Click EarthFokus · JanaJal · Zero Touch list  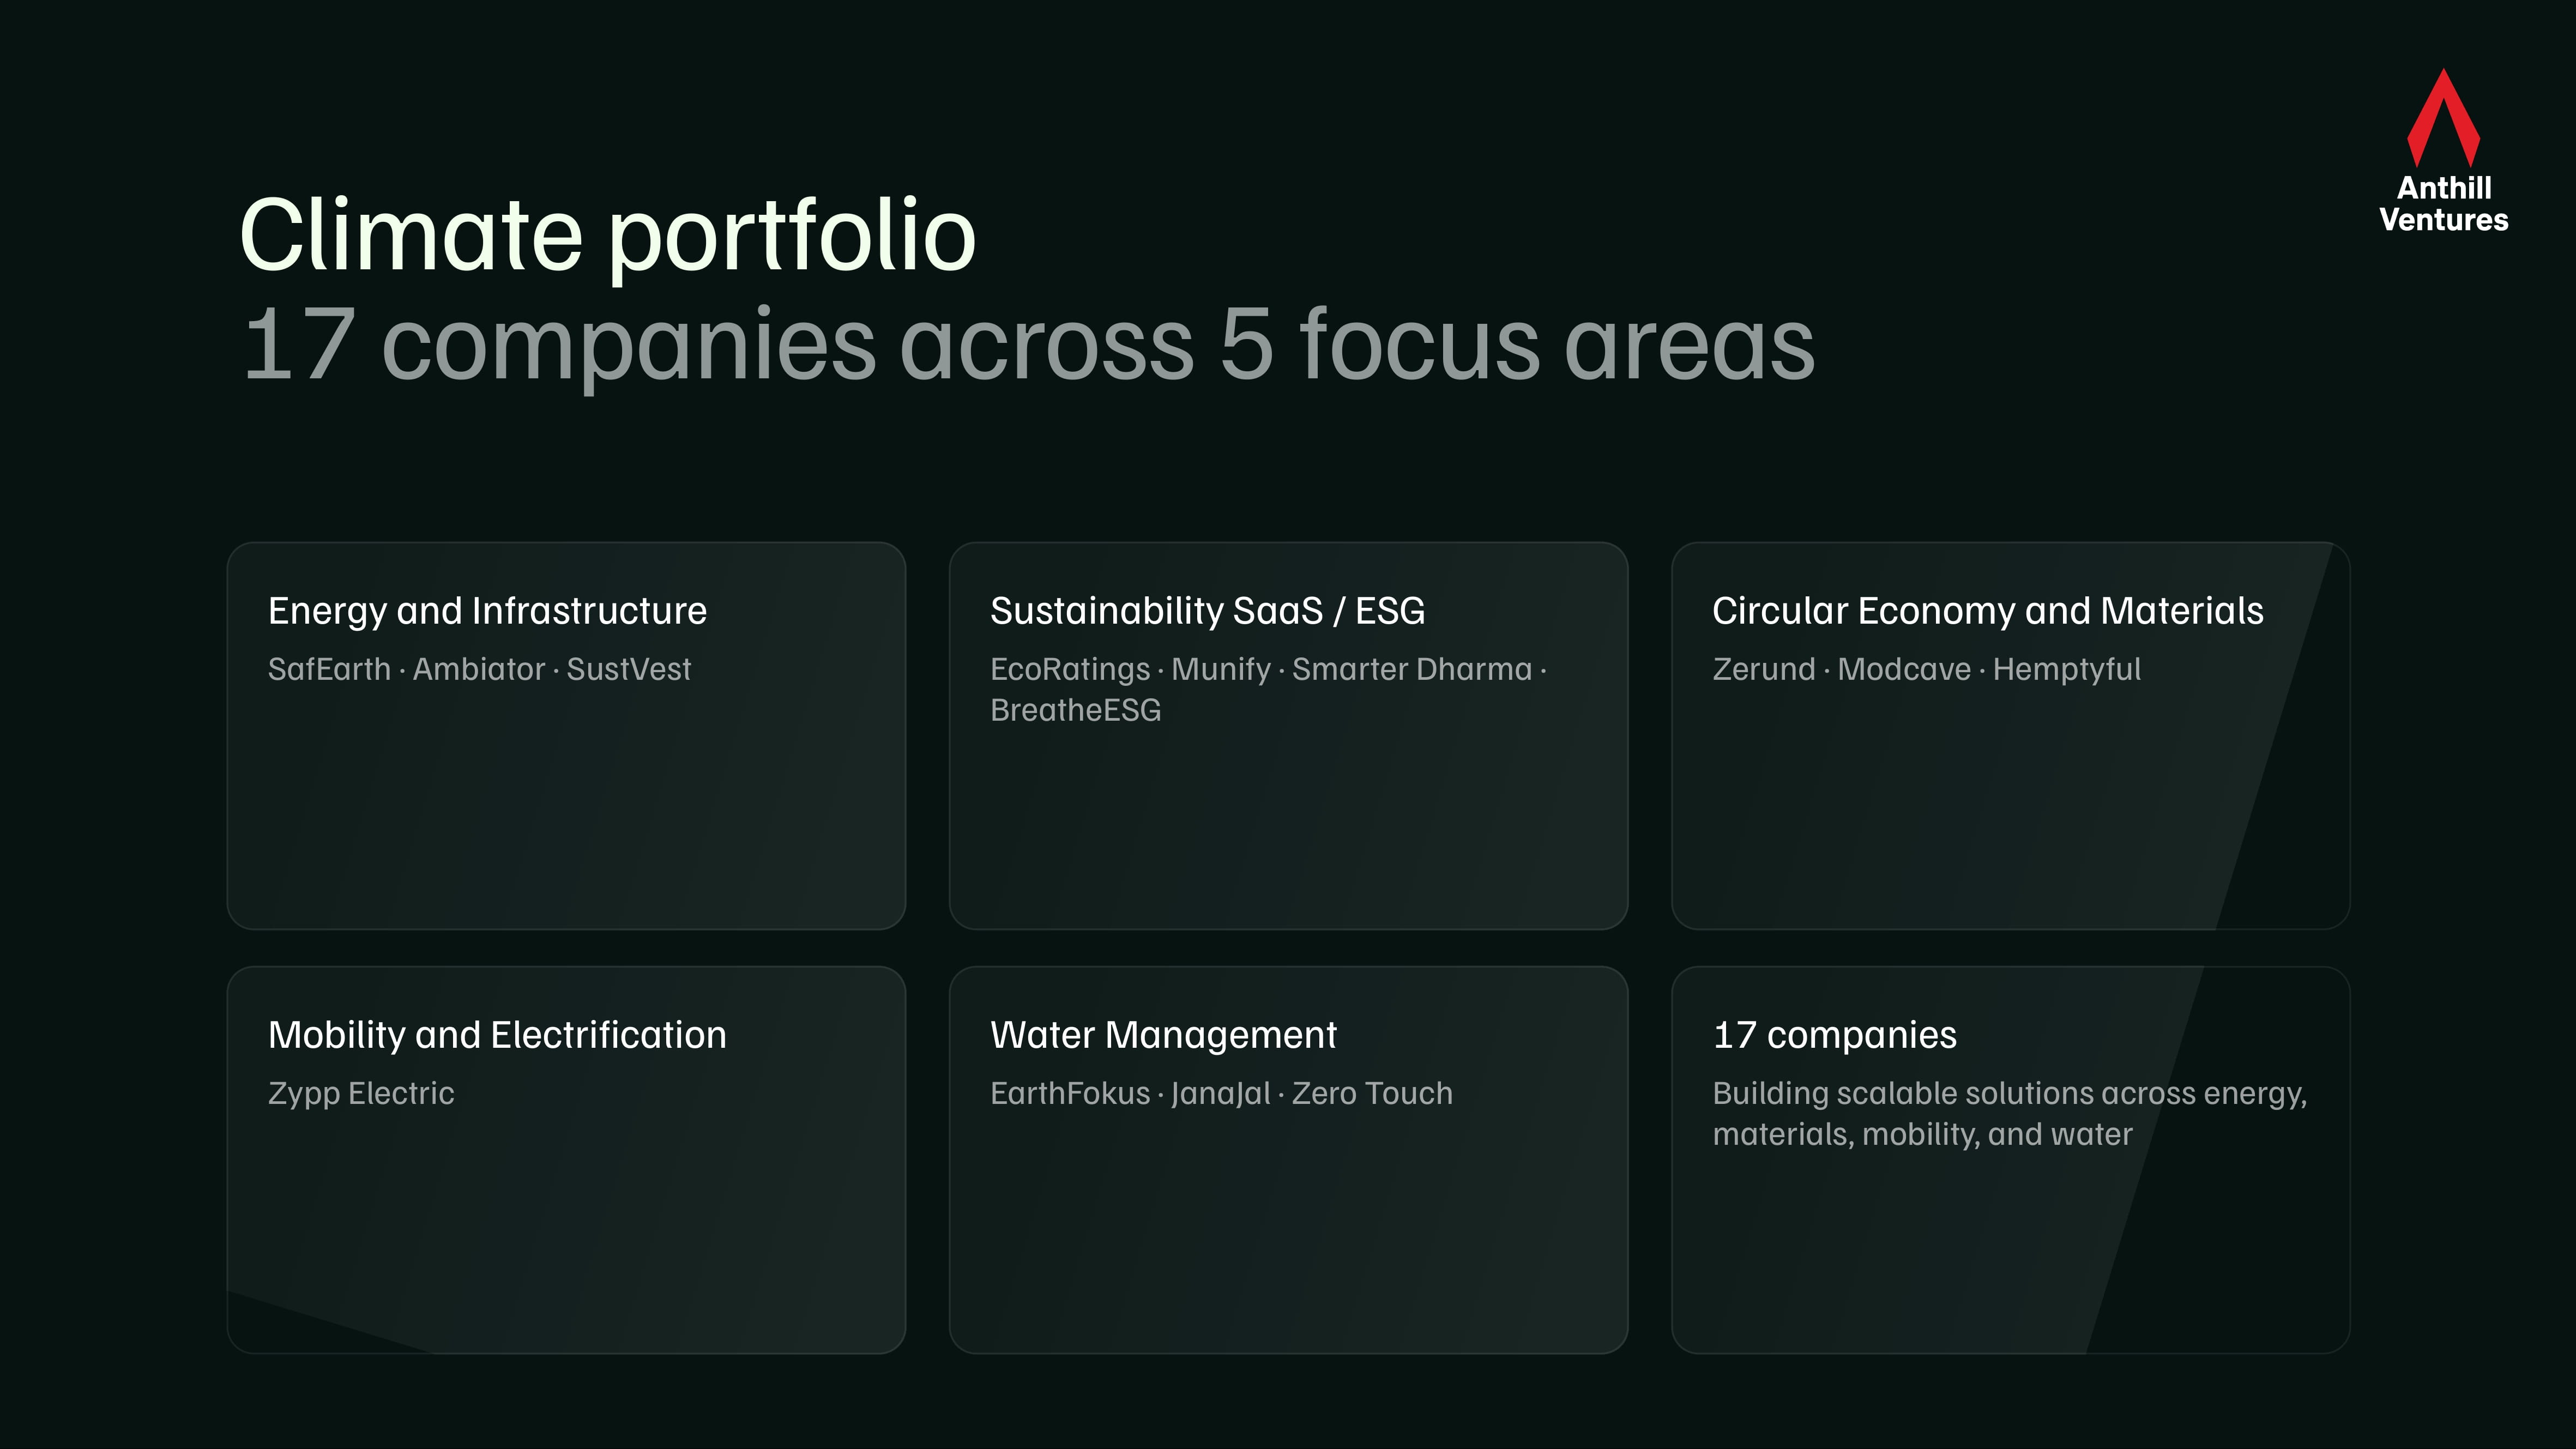pos(1221,1093)
